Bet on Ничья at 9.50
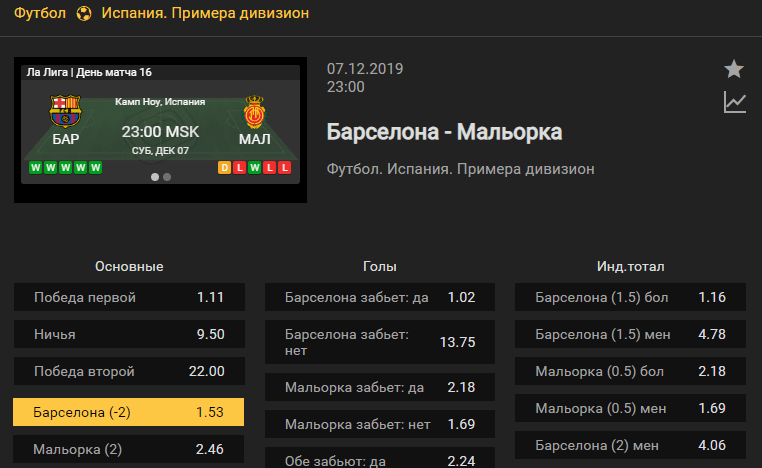Image resolution: width=762 pixels, height=468 pixels. pyautogui.click(x=129, y=334)
